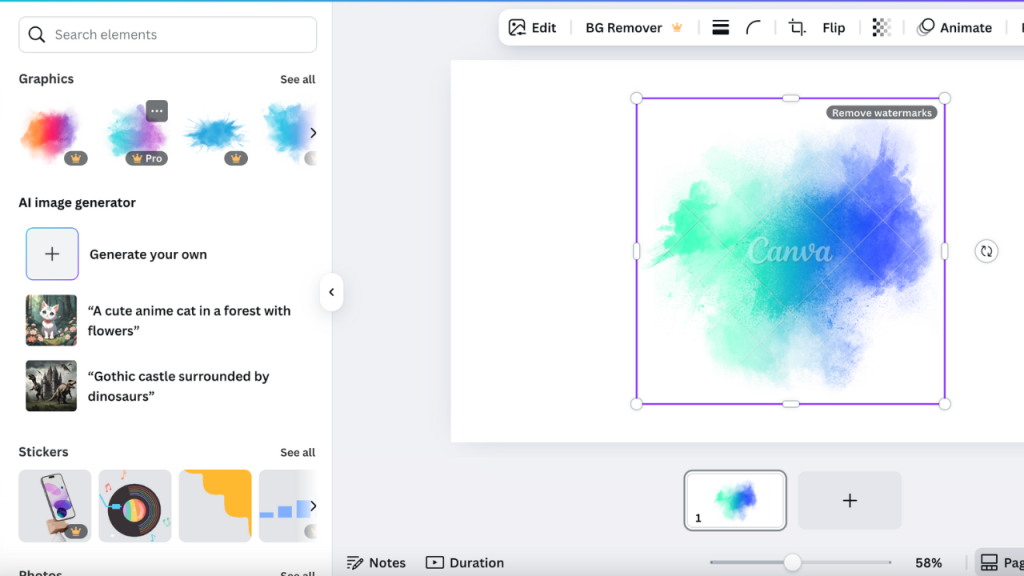Click the bottom-right resize handle of image
Image resolution: width=1024 pixels, height=576 pixels.
coord(944,404)
